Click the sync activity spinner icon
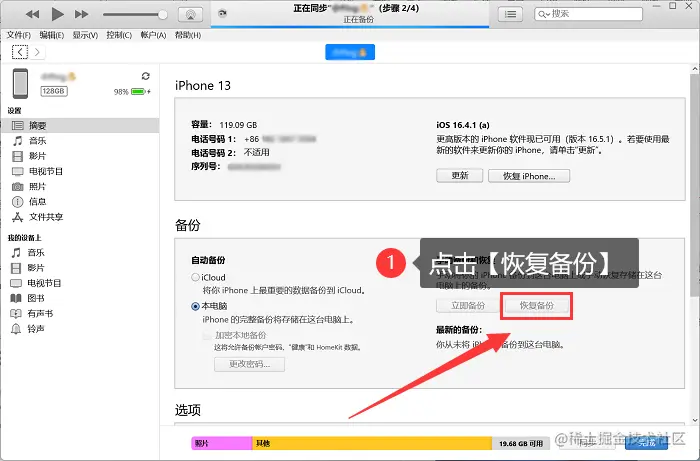This screenshot has height=461, width=700. point(222,13)
